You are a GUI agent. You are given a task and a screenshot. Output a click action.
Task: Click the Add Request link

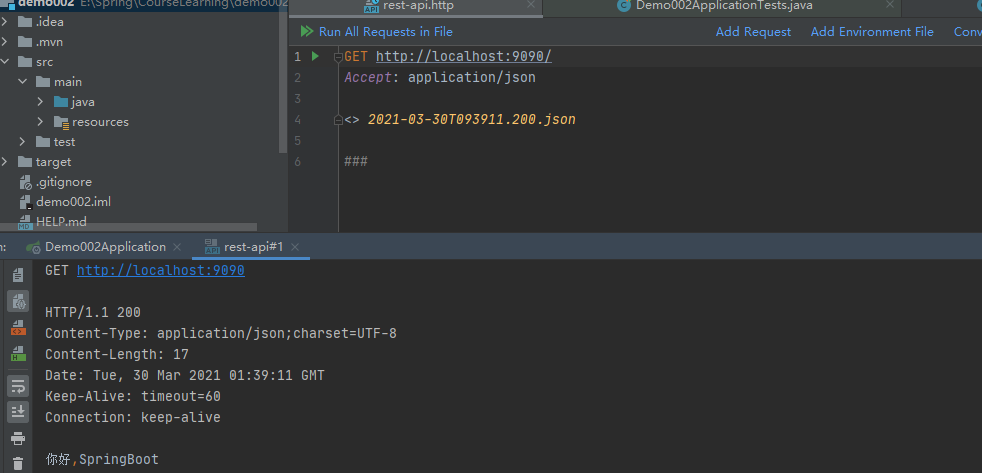pos(753,32)
